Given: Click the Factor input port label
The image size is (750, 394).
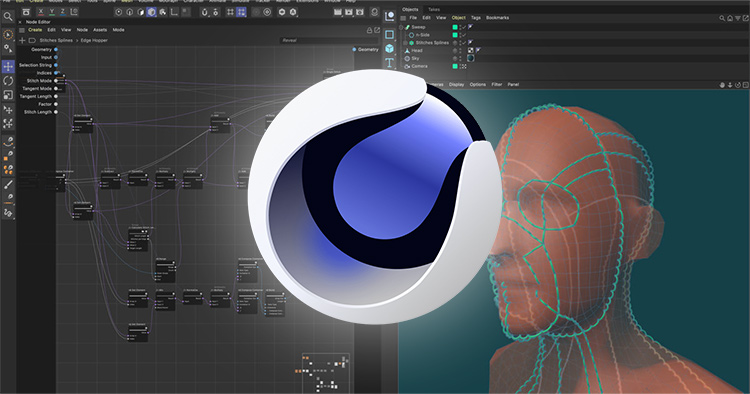Looking at the screenshot, I should [x=45, y=104].
